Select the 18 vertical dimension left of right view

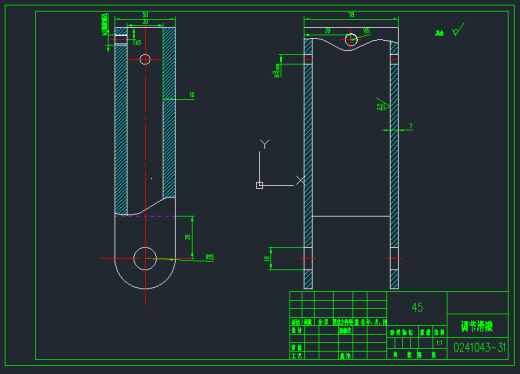tap(266, 259)
